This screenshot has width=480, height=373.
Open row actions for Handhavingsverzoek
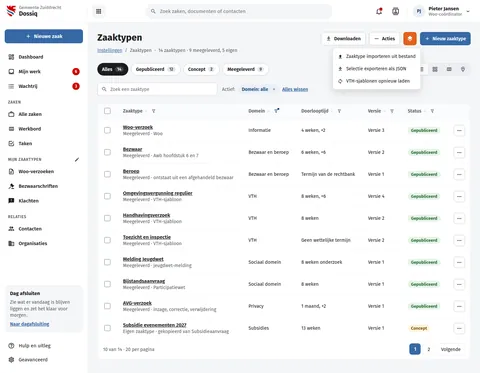459,218
